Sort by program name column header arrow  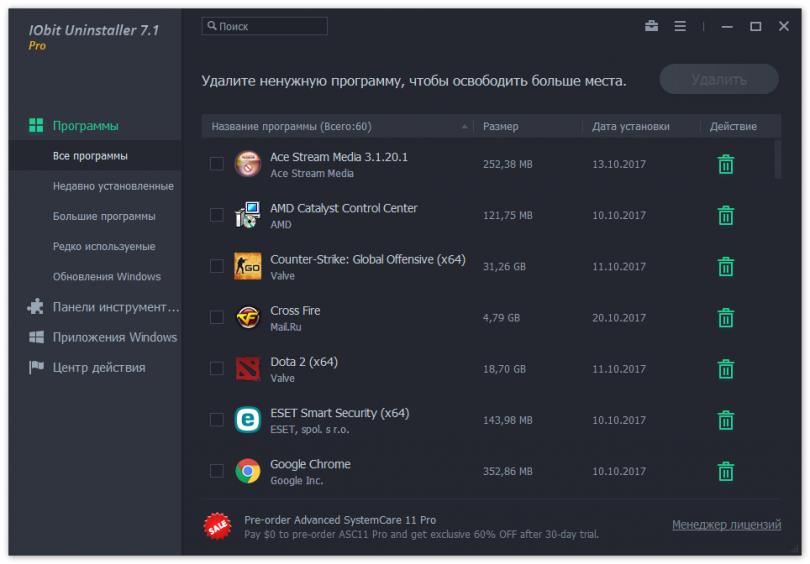tap(464, 127)
